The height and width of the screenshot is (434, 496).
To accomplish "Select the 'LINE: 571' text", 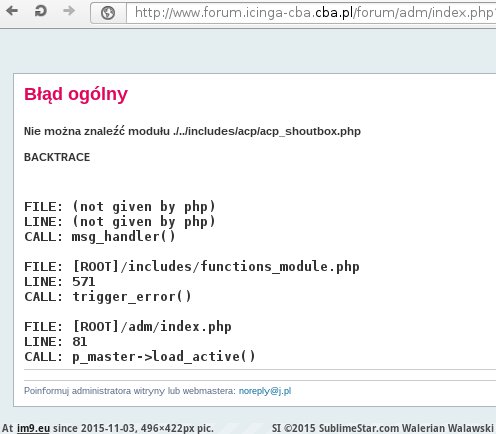I will point(60,282).
